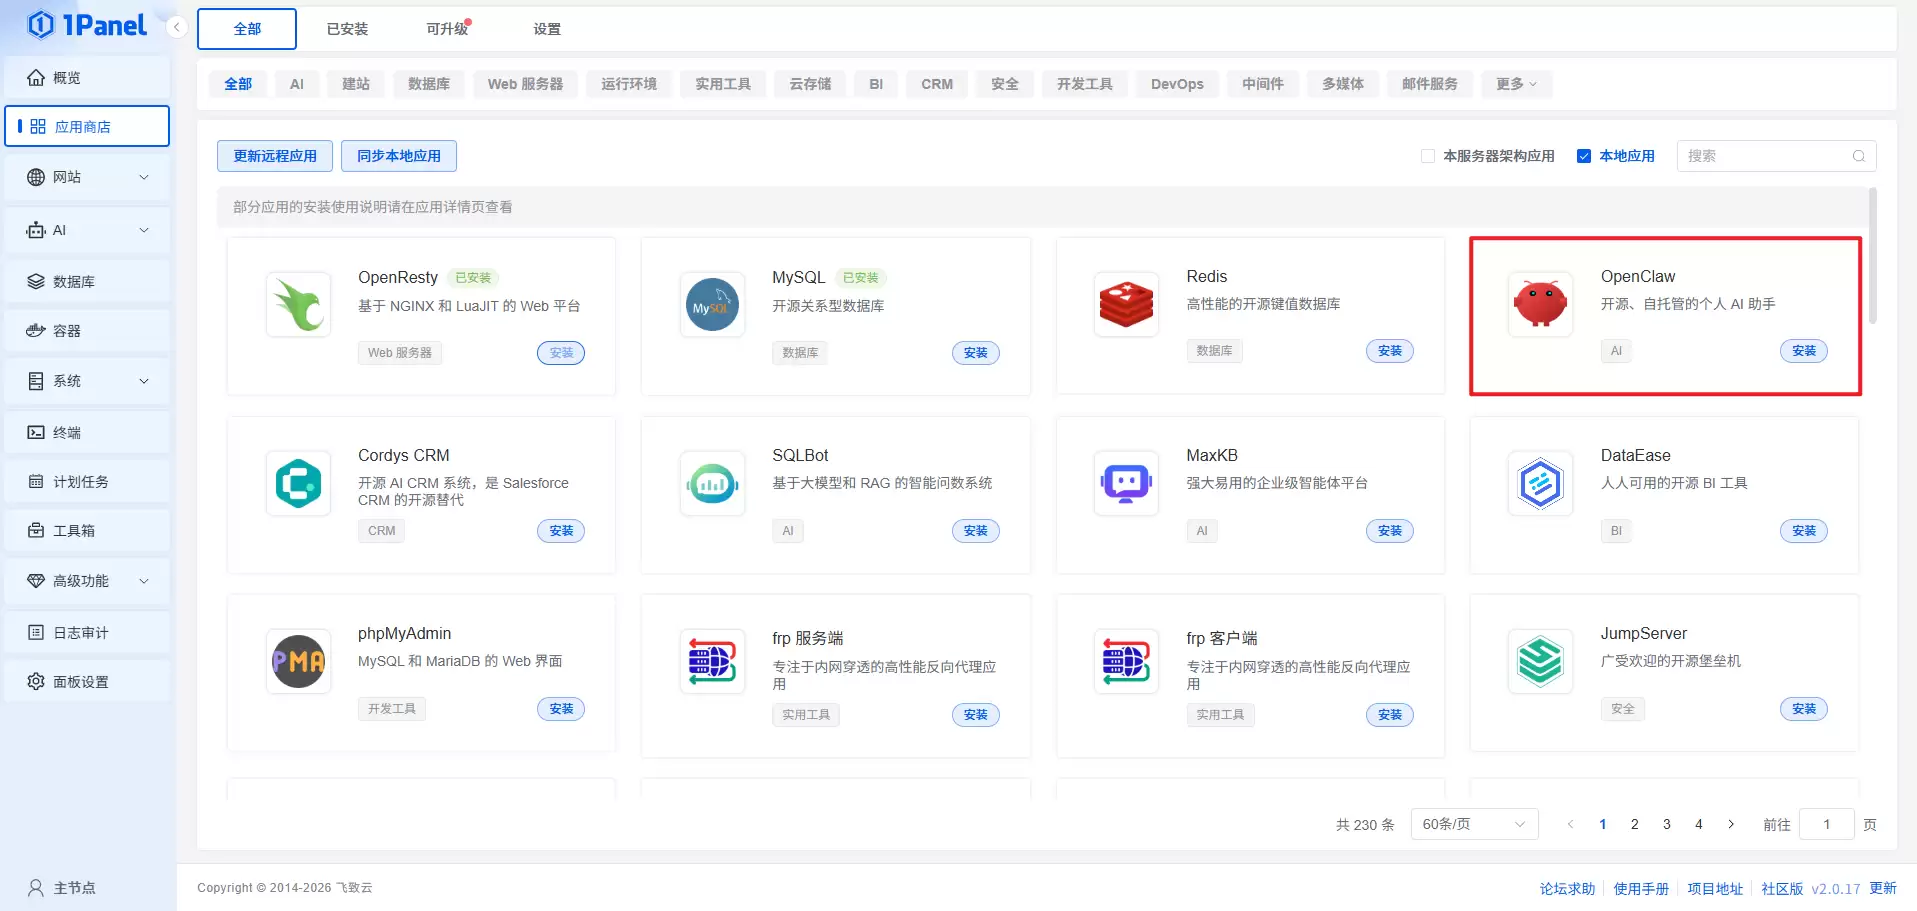This screenshot has width=1917, height=911.
Task: Install the OpenClaw app
Action: [1803, 351]
